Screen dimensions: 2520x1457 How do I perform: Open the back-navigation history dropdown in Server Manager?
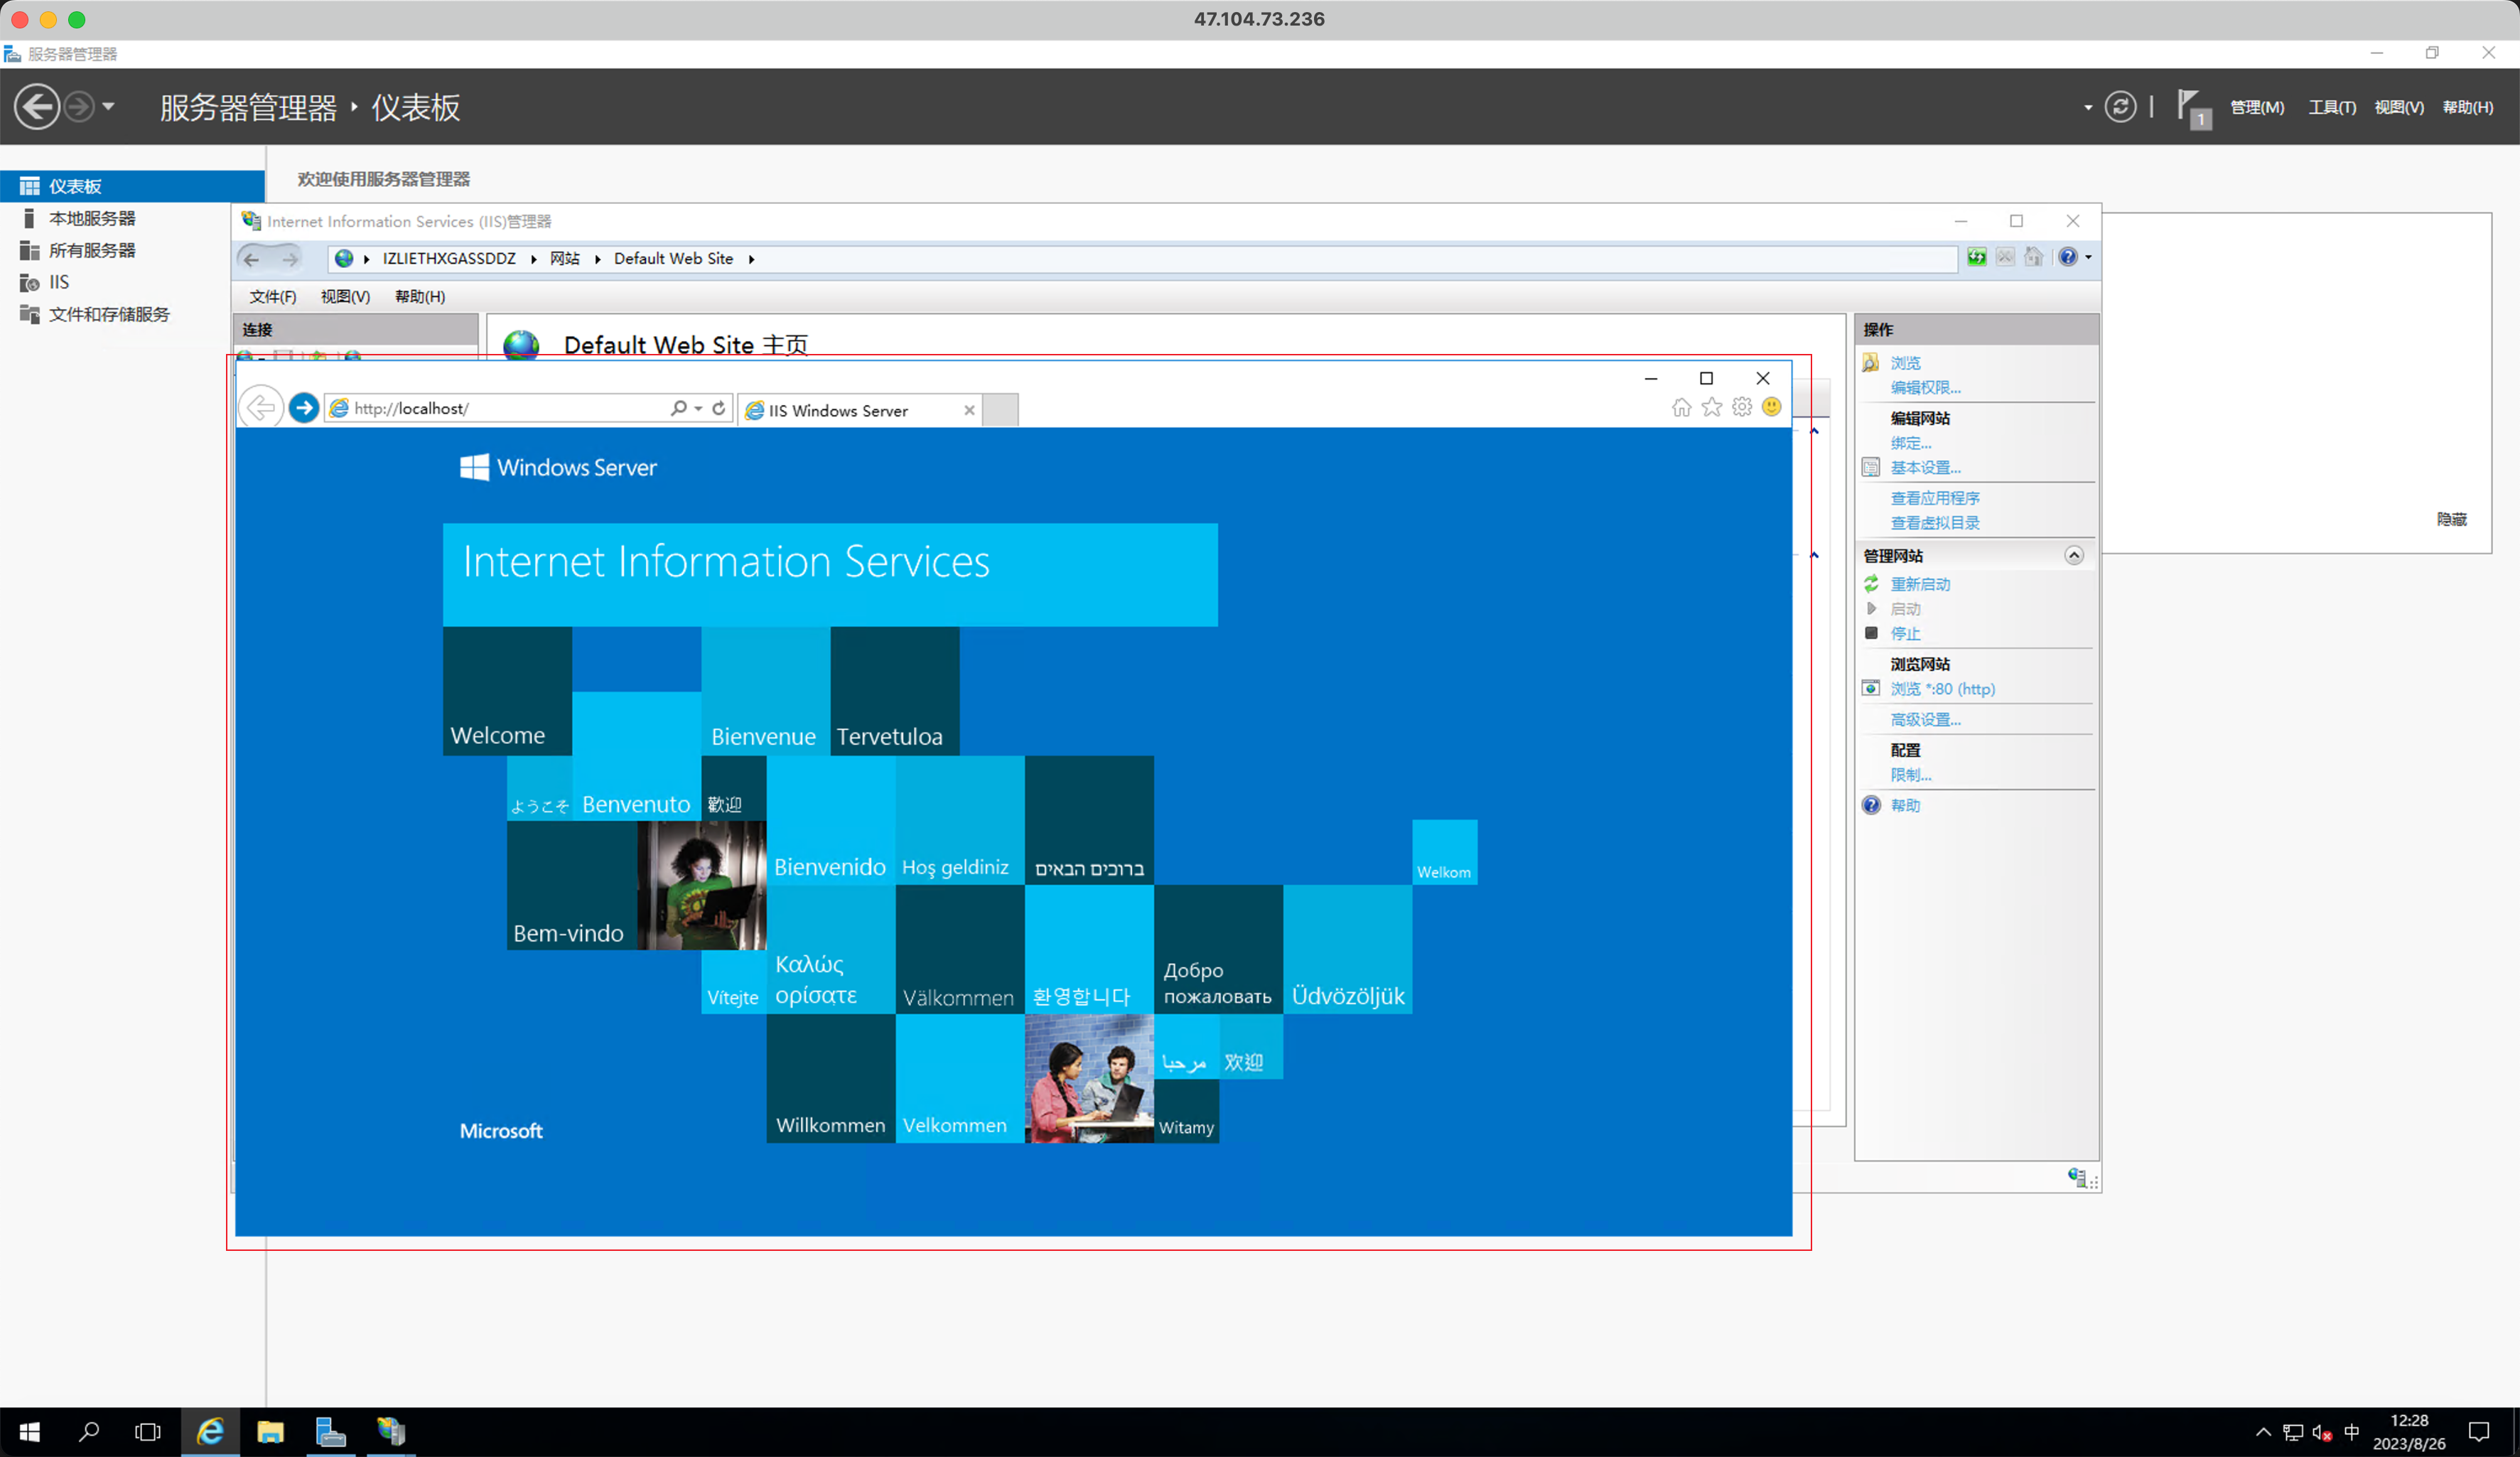pos(108,106)
